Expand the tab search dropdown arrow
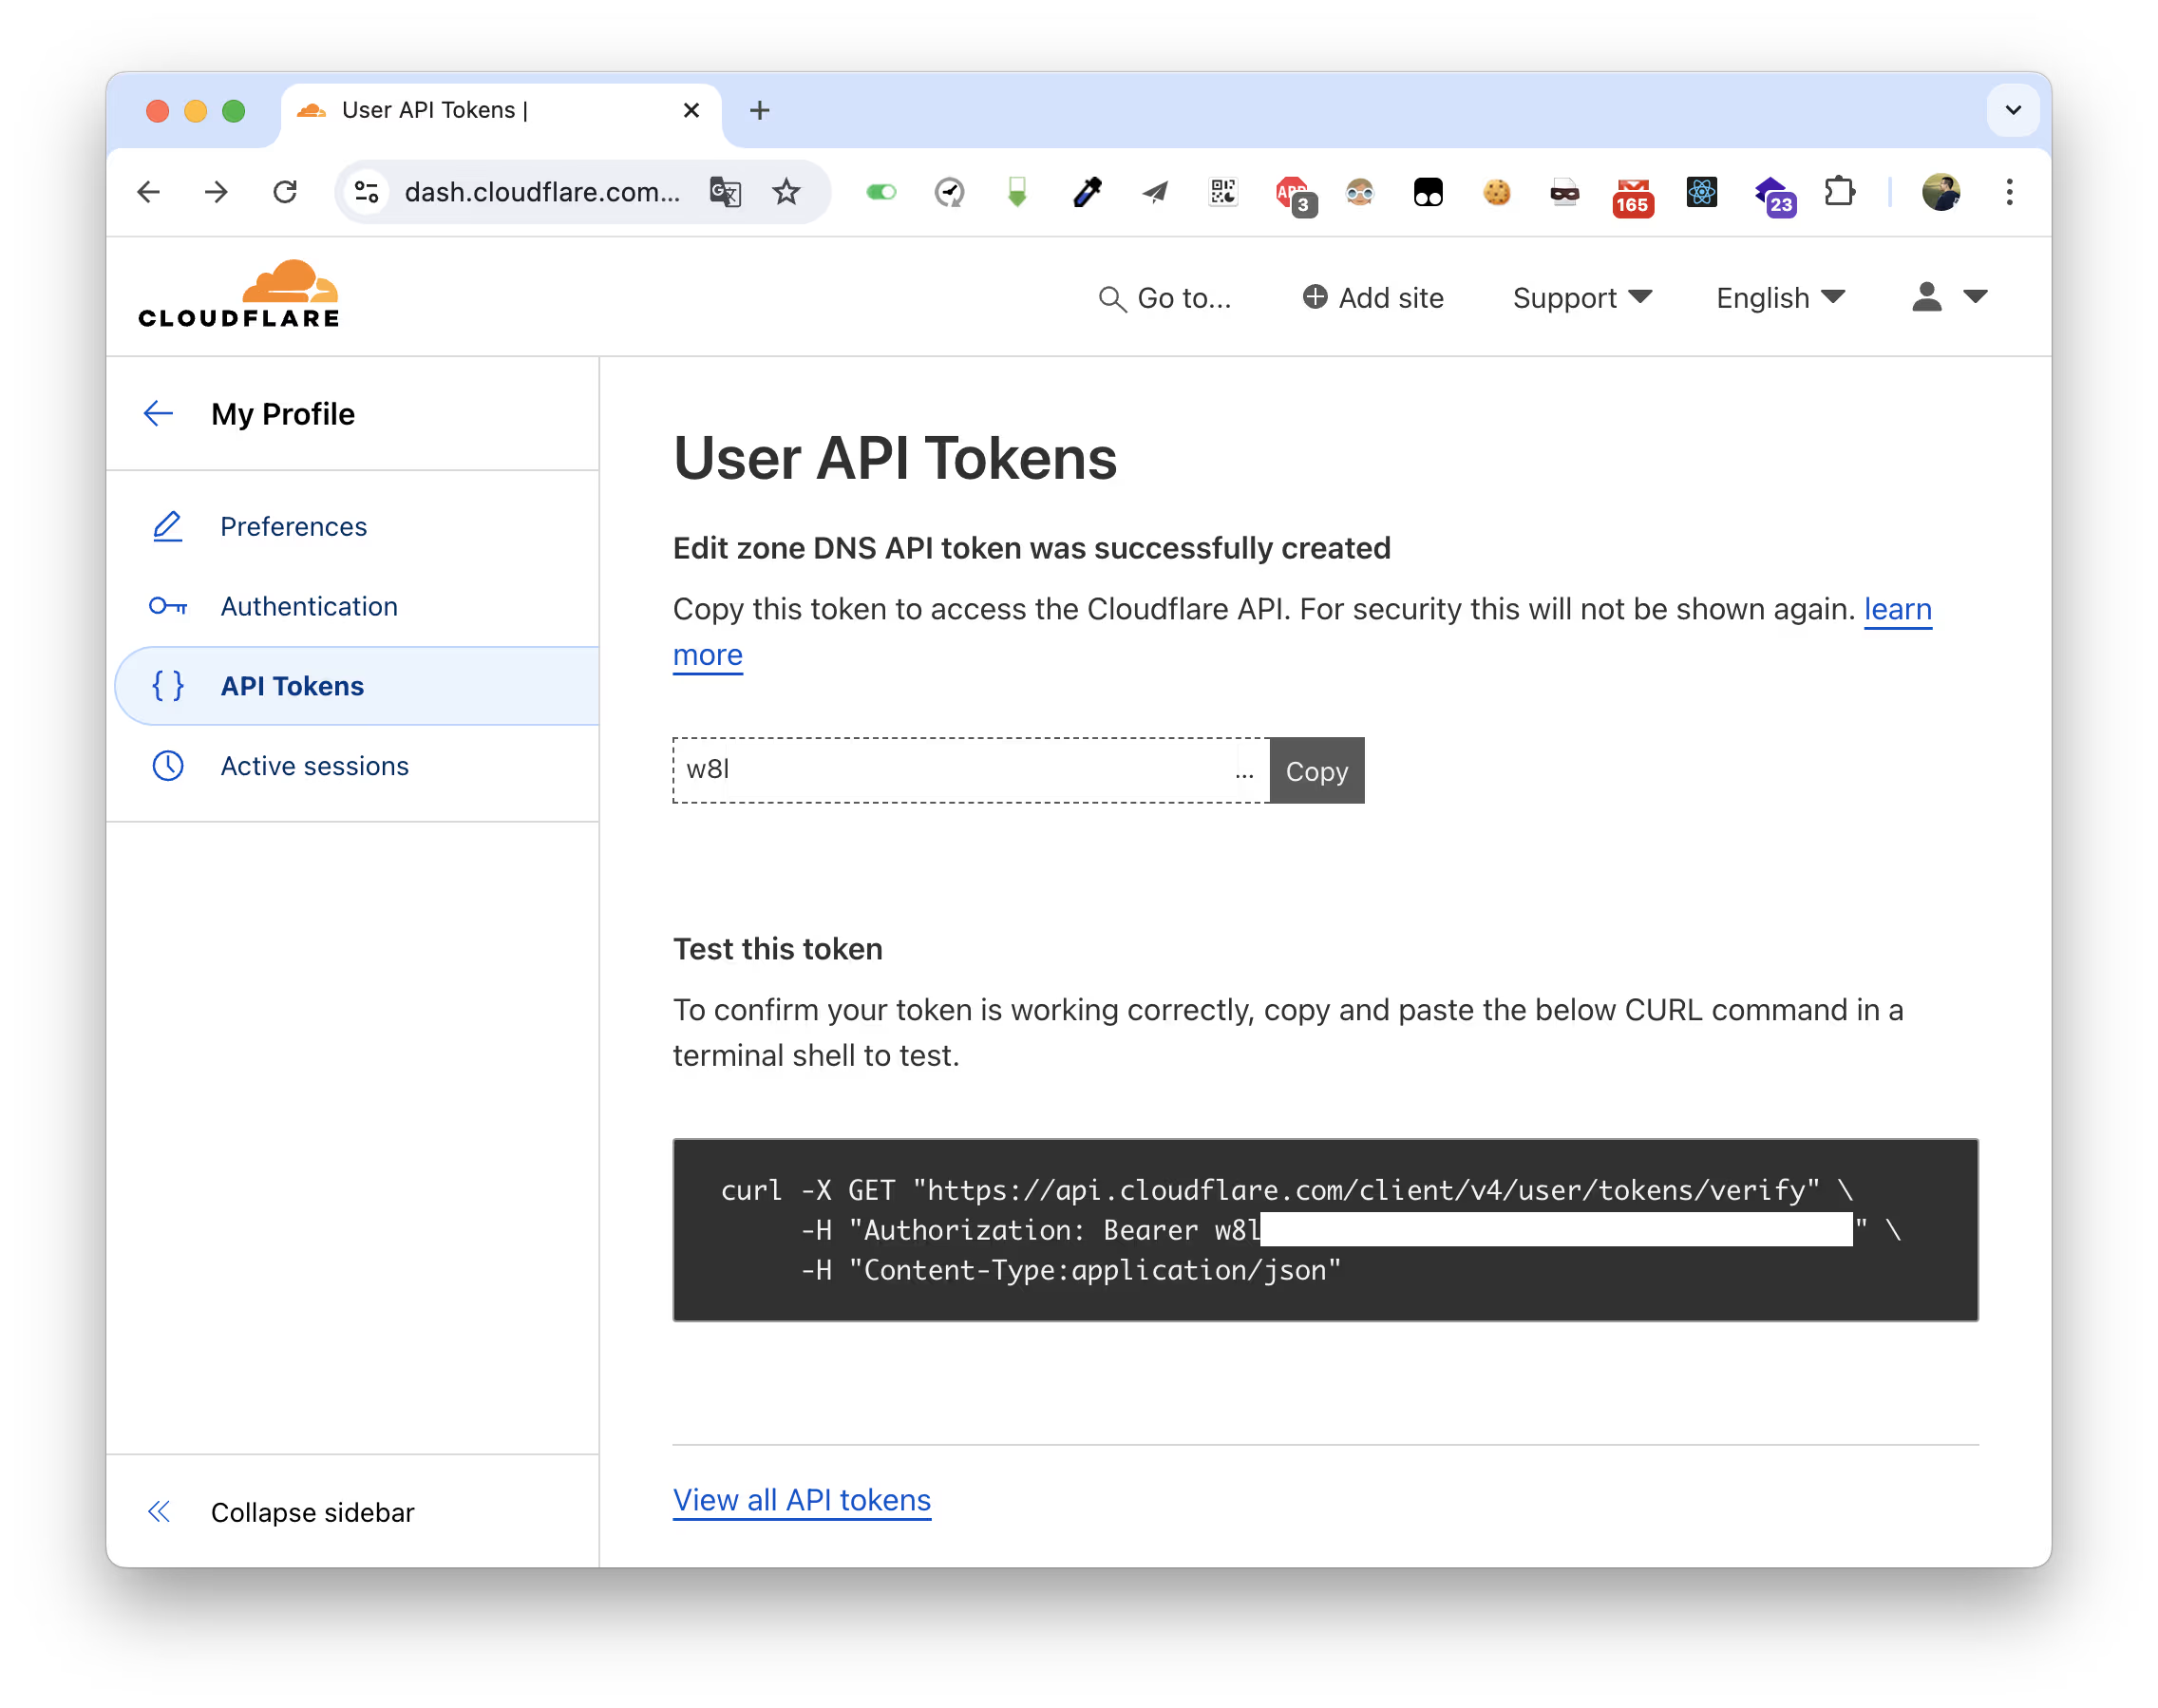The height and width of the screenshot is (1708, 2158). [x=2013, y=110]
